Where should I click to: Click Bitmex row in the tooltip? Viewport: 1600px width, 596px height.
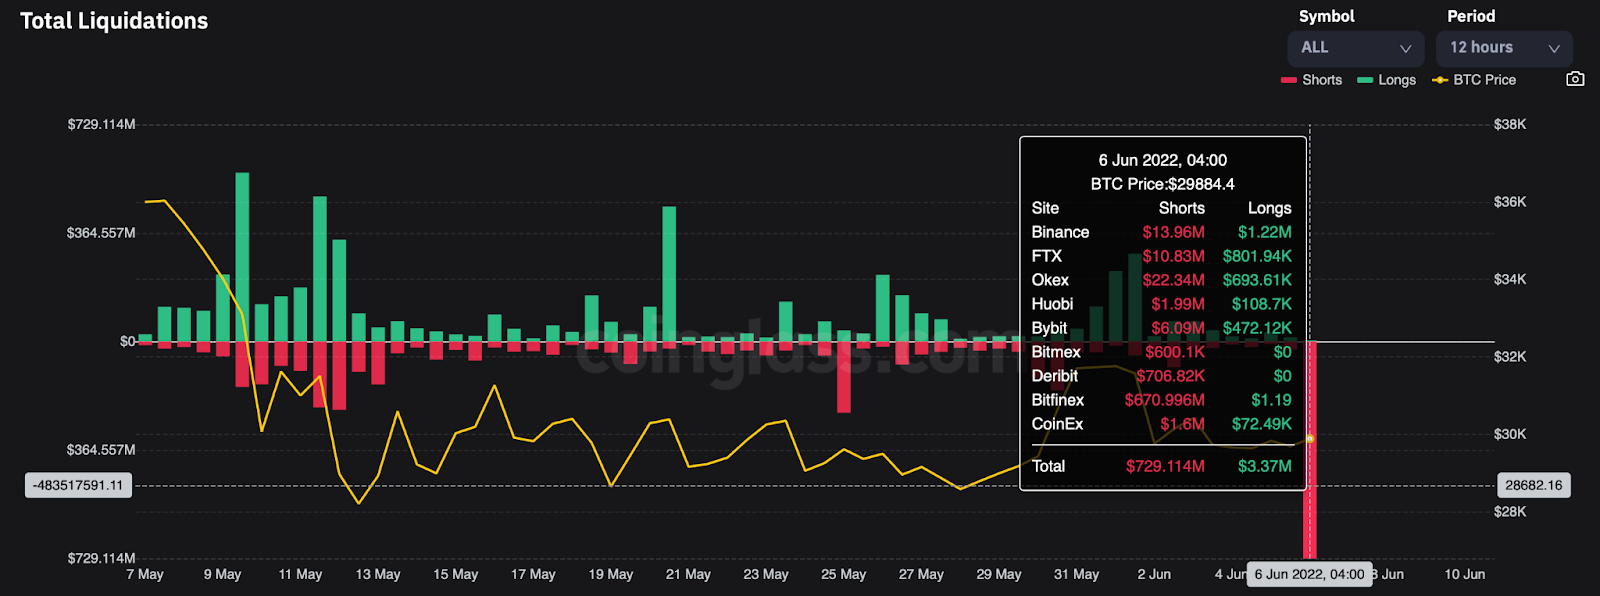point(1162,352)
